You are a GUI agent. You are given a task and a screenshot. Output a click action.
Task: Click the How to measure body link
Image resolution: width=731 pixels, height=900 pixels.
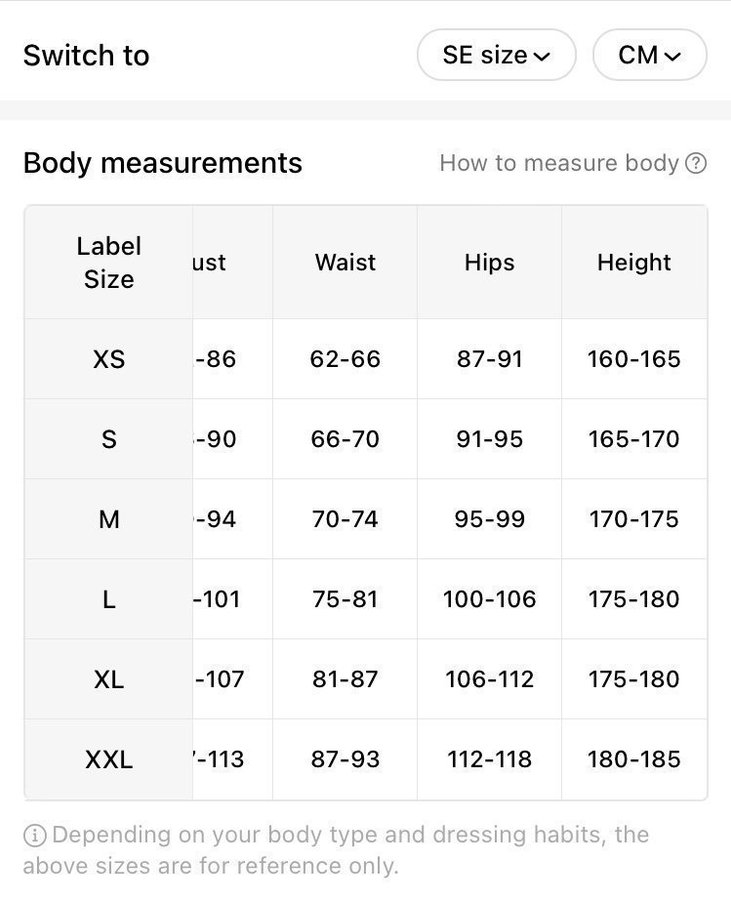559,163
